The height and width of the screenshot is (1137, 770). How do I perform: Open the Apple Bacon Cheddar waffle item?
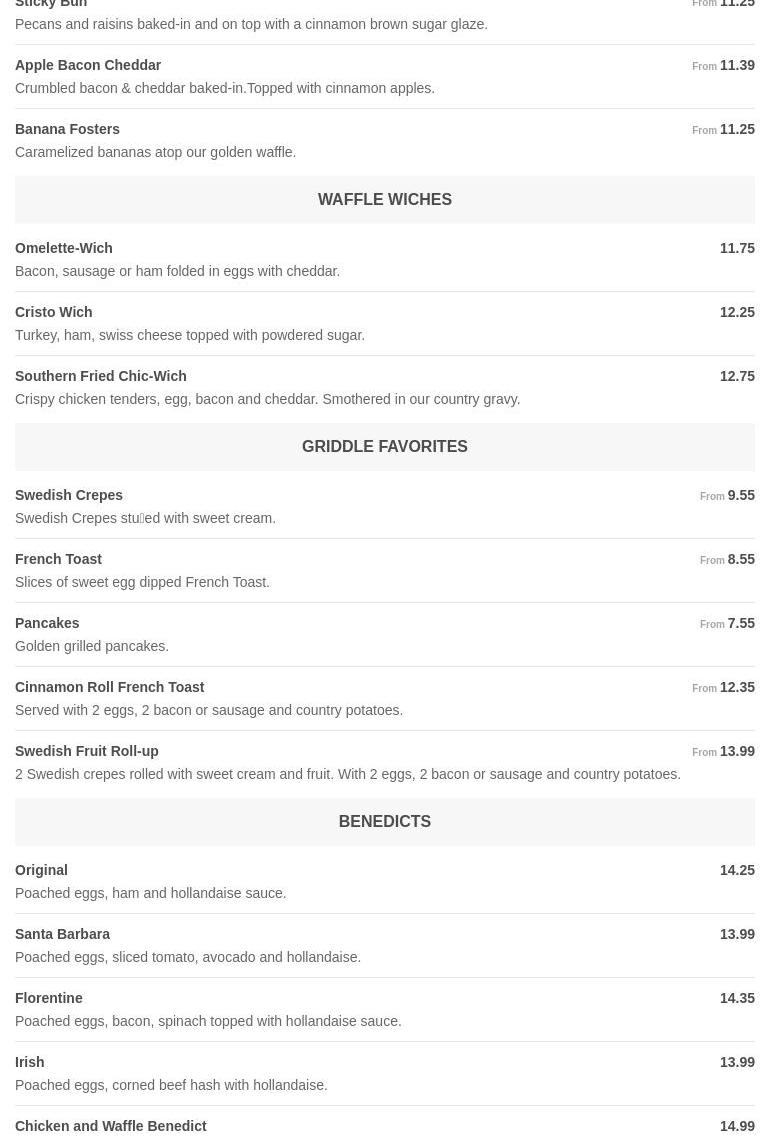pos(88,66)
